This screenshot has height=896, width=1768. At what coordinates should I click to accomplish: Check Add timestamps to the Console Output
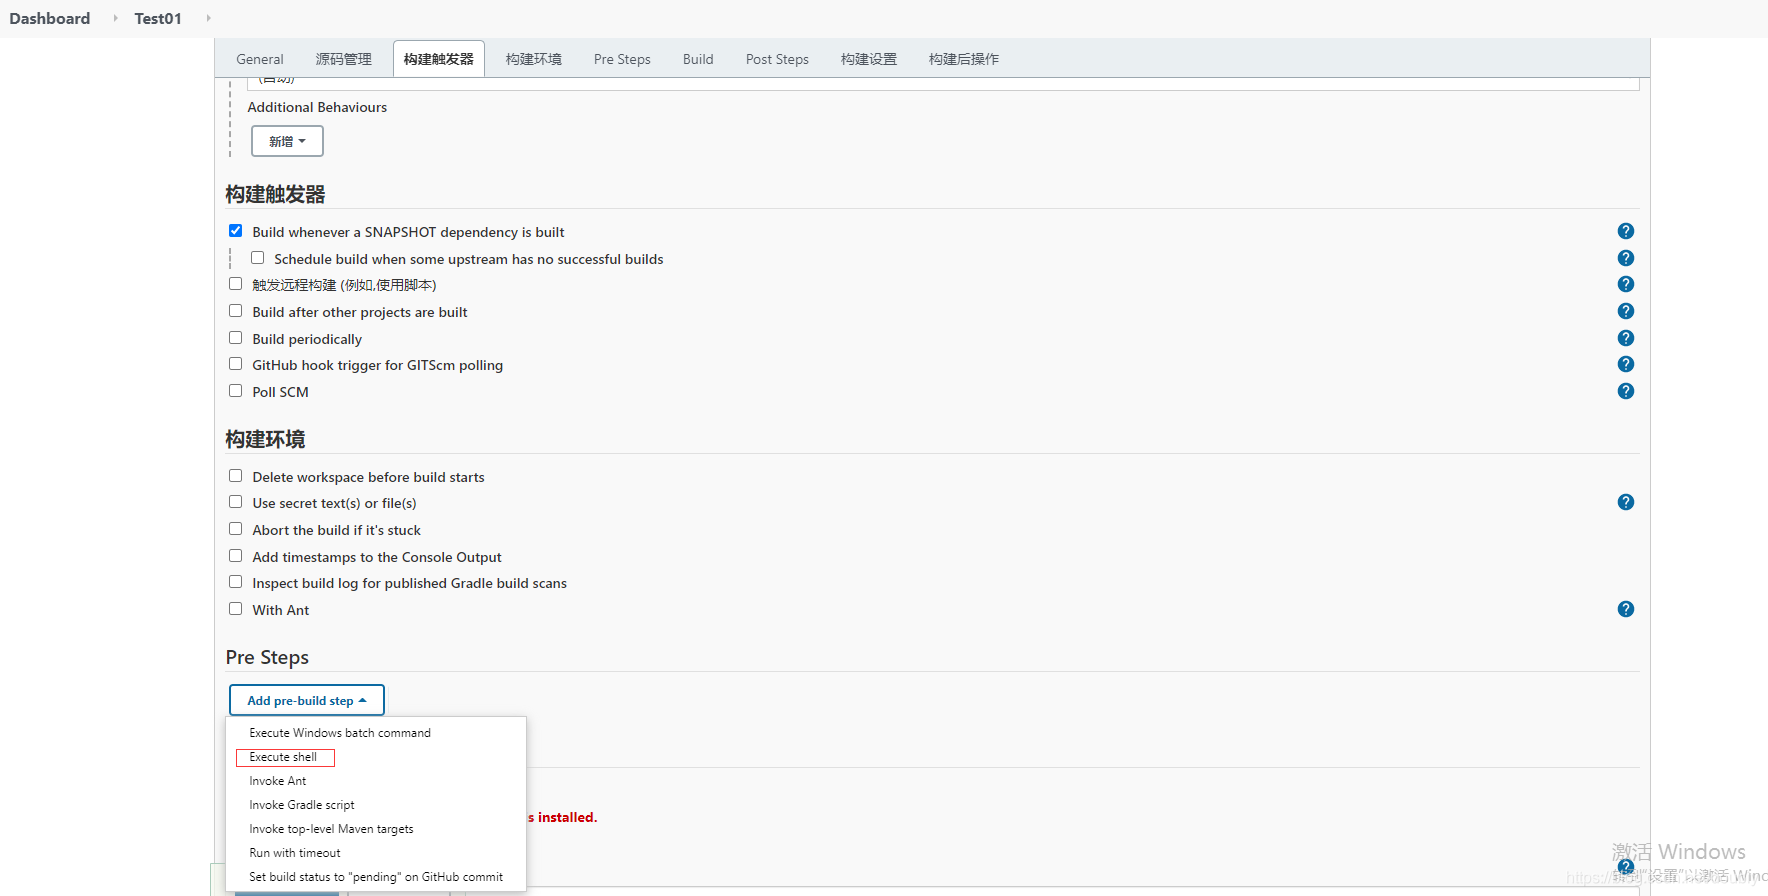click(x=236, y=556)
